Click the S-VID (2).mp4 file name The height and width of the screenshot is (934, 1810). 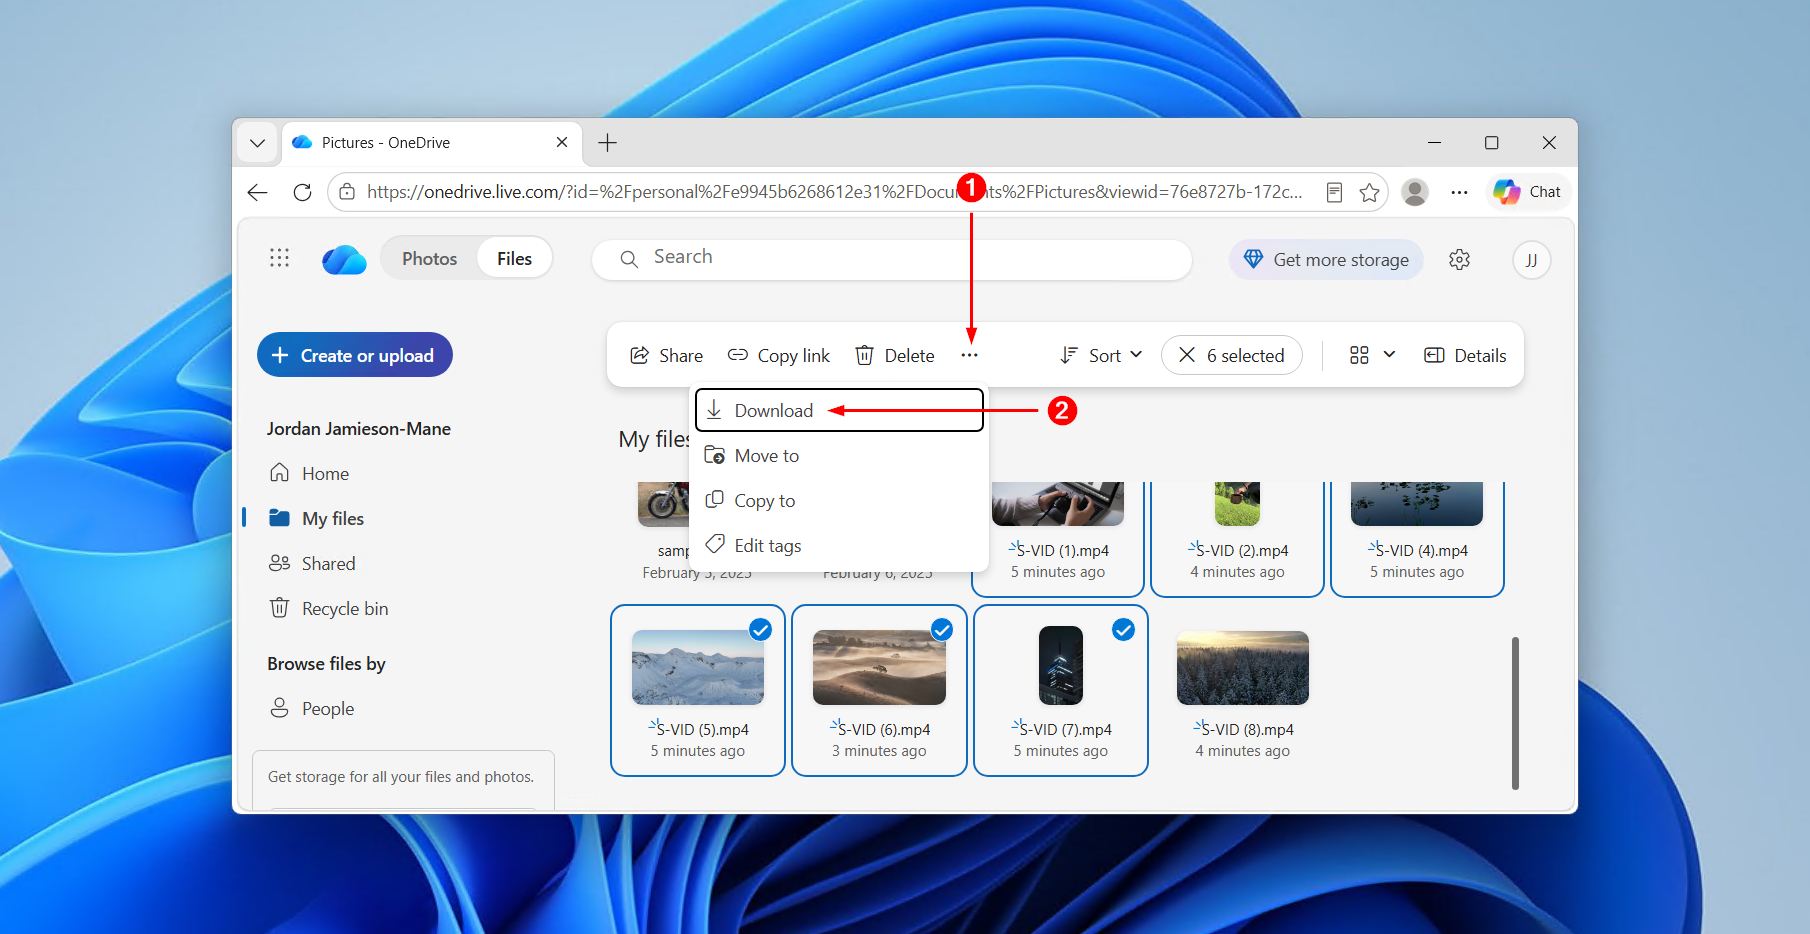point(1242,550)
